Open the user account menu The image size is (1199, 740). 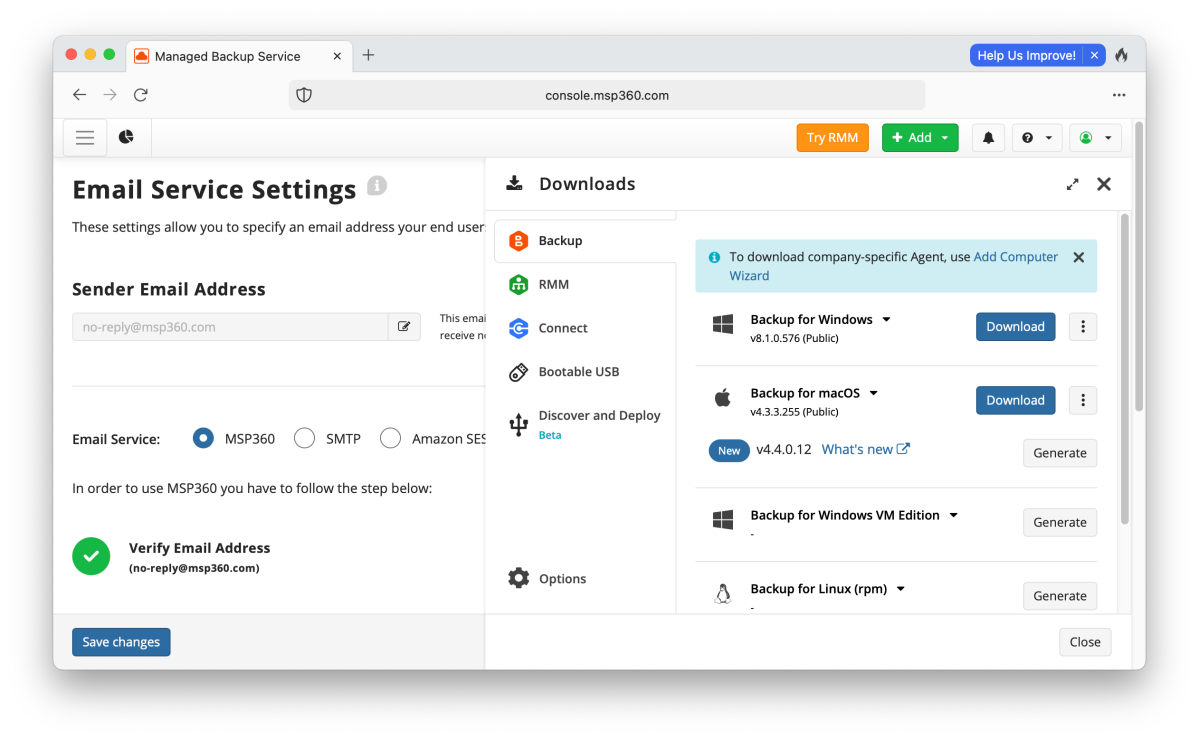1095,138
